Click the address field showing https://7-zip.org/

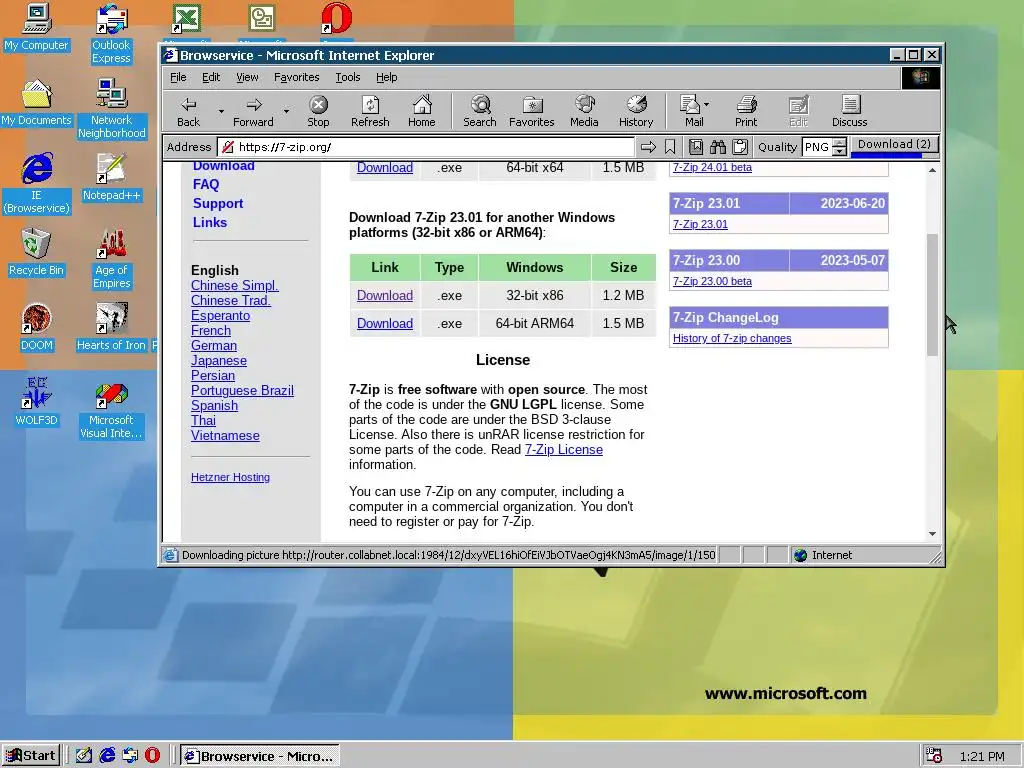click(x=426, y=147)
